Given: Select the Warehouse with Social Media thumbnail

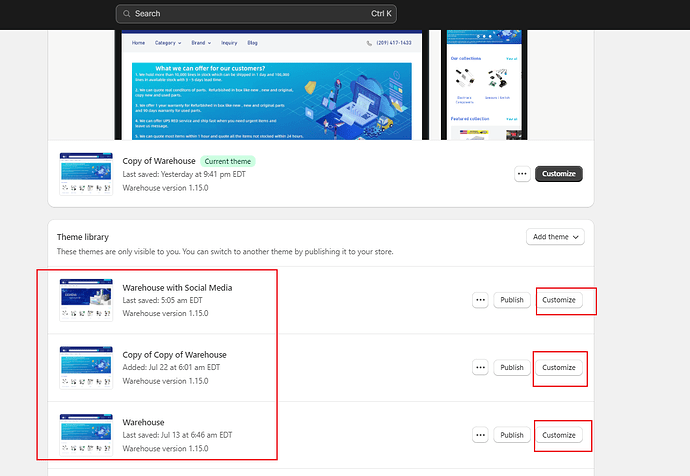Looking at the screenshot, I should point(86,300).
